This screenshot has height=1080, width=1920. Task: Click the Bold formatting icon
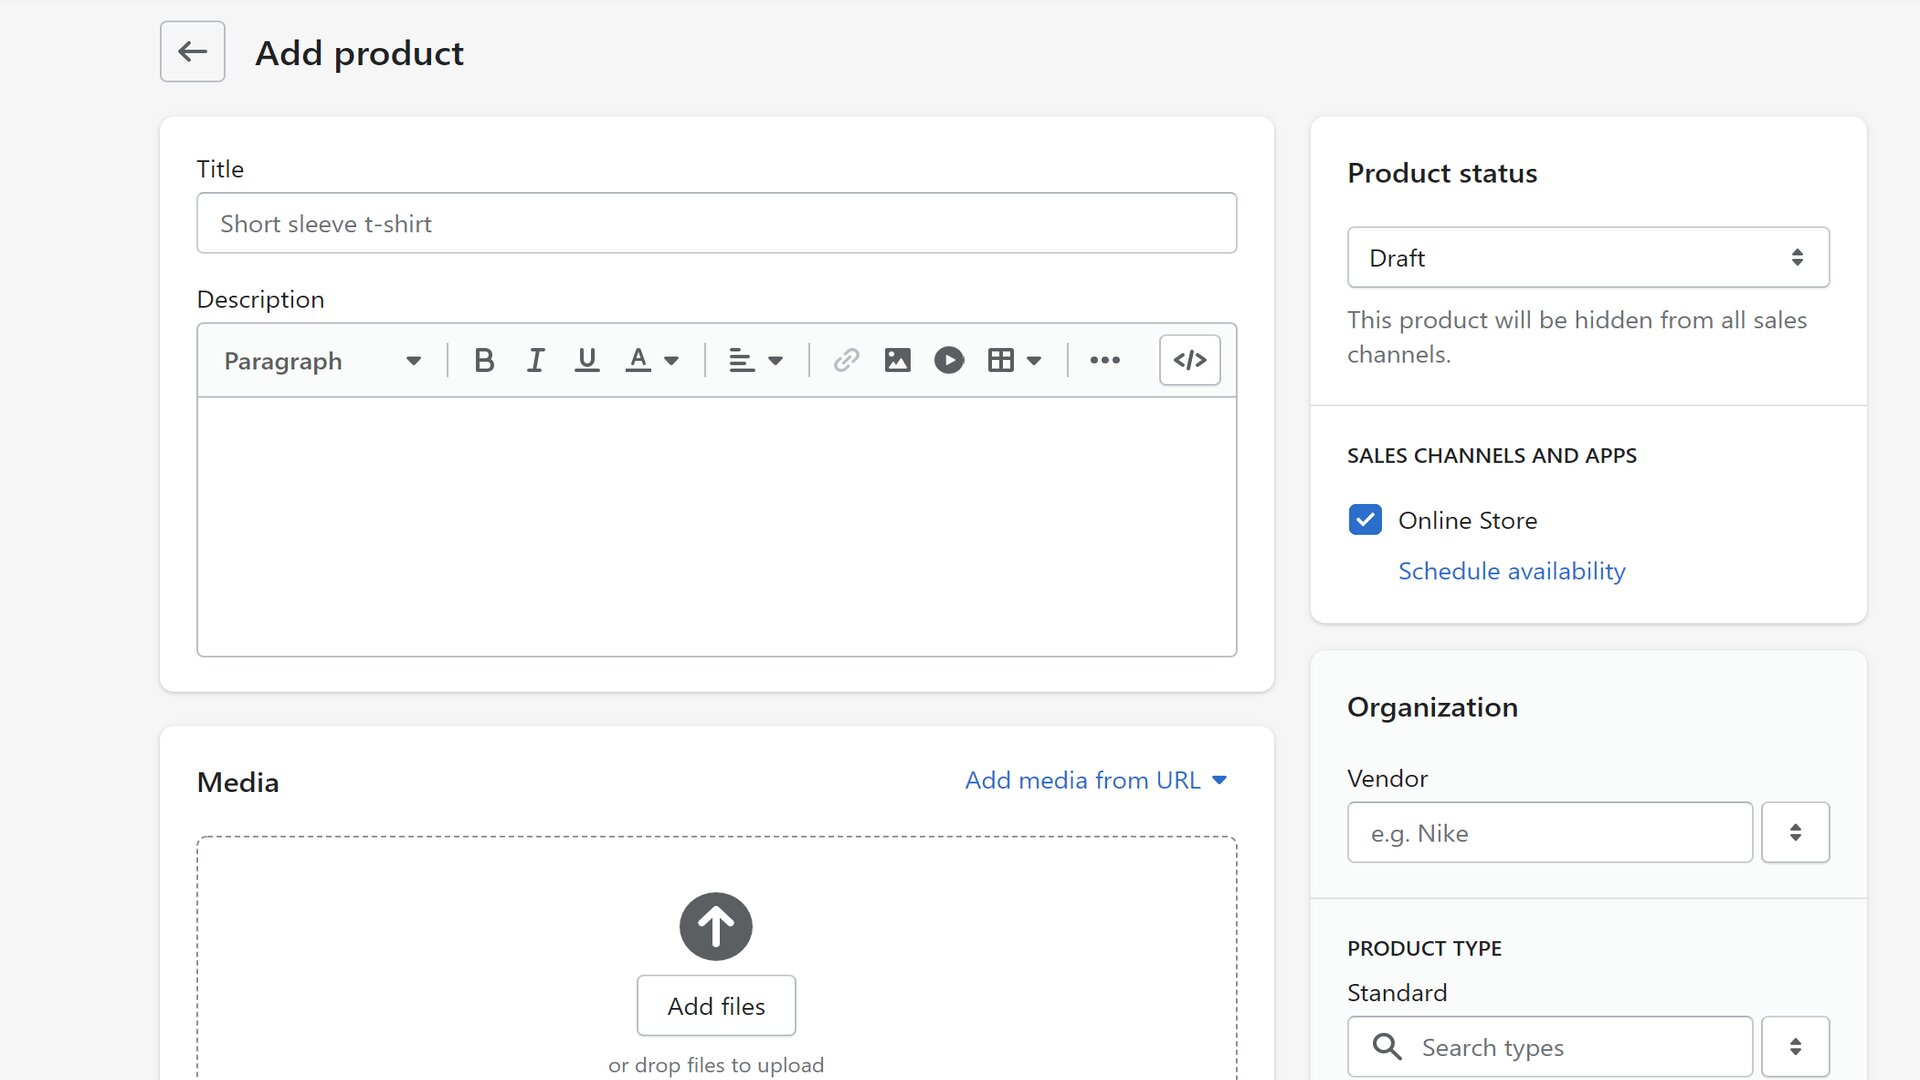tap(483, 360)
